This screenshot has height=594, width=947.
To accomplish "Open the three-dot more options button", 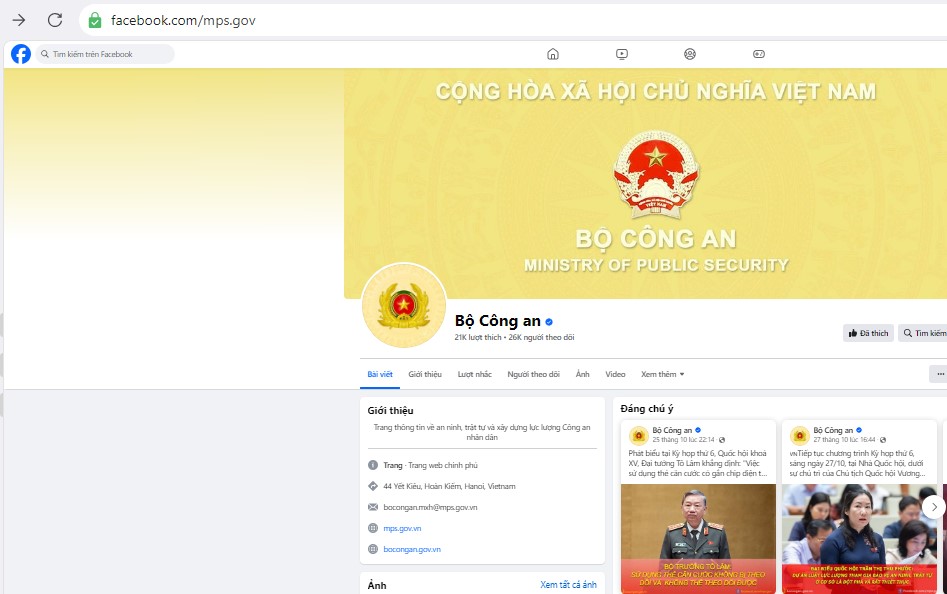I will coord(939,374).
